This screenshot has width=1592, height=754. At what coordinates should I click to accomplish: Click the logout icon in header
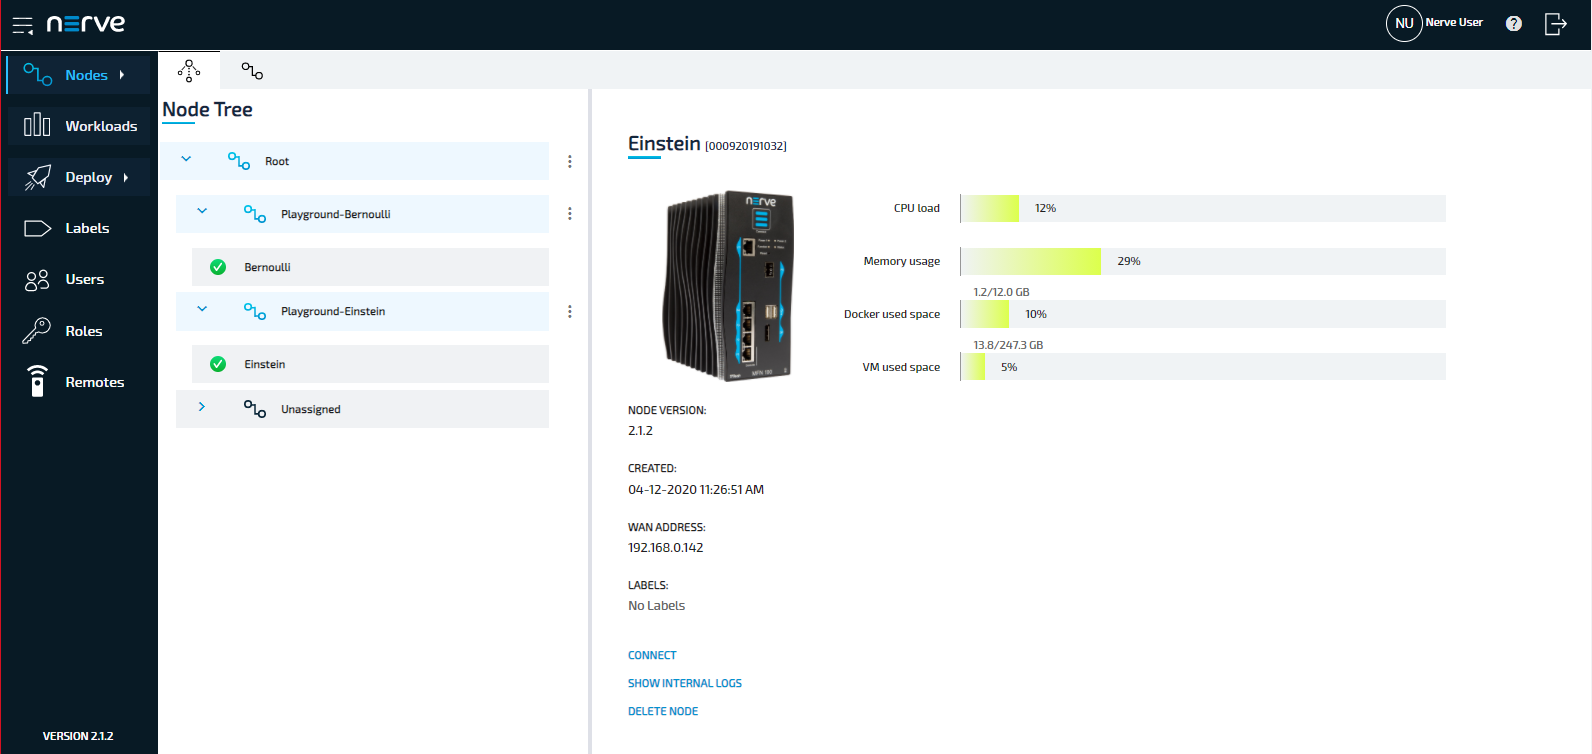1555,24
